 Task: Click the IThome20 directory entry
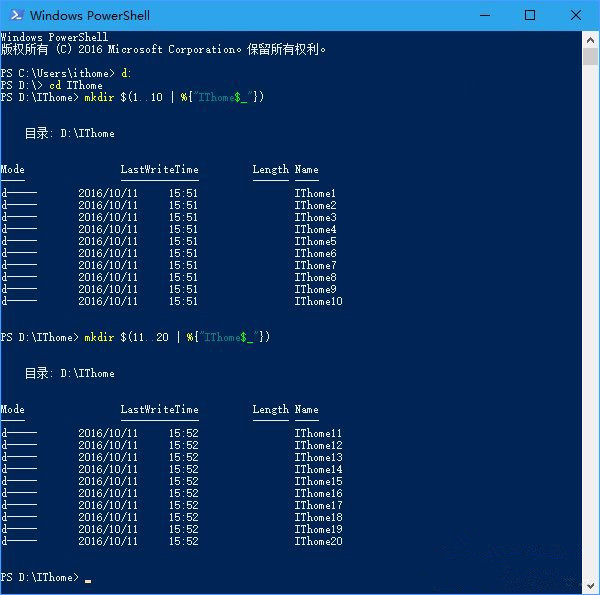(318, 542)
